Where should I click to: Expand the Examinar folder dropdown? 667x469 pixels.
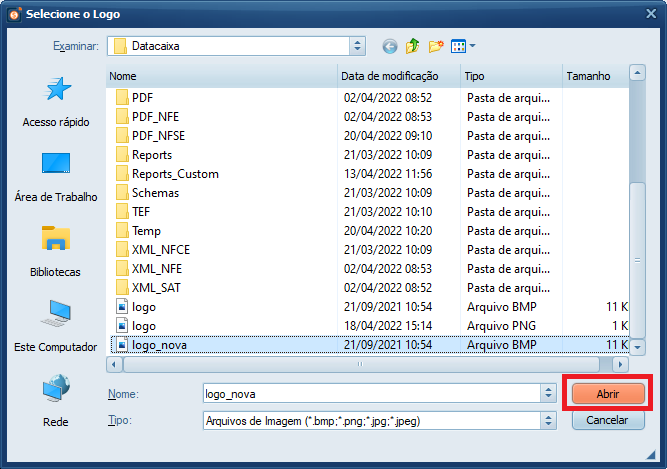coord(357,46)
